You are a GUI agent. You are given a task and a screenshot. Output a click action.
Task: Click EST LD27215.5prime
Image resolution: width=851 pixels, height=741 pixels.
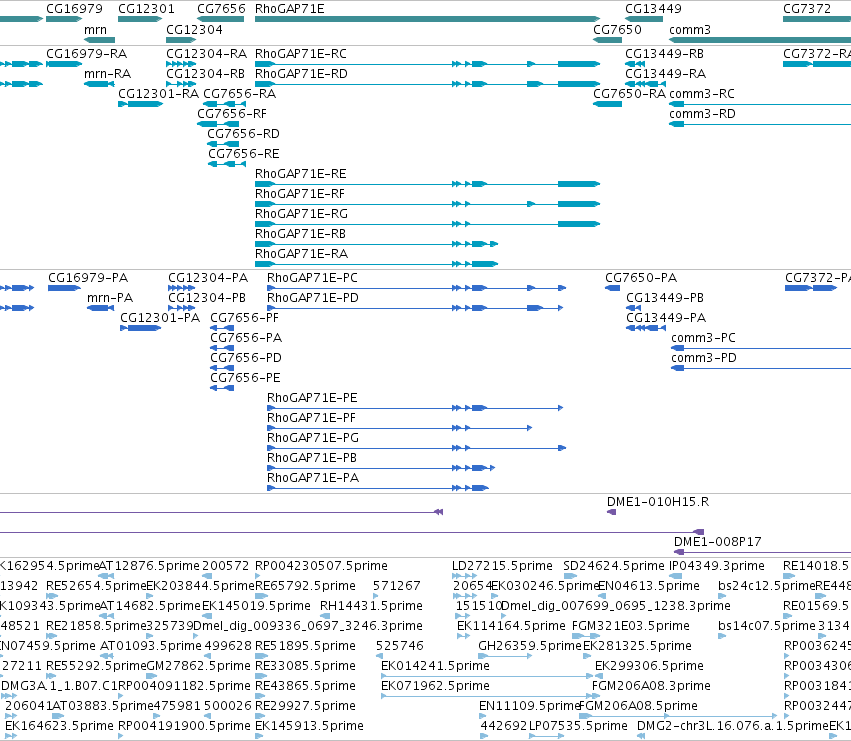point(464,576)
